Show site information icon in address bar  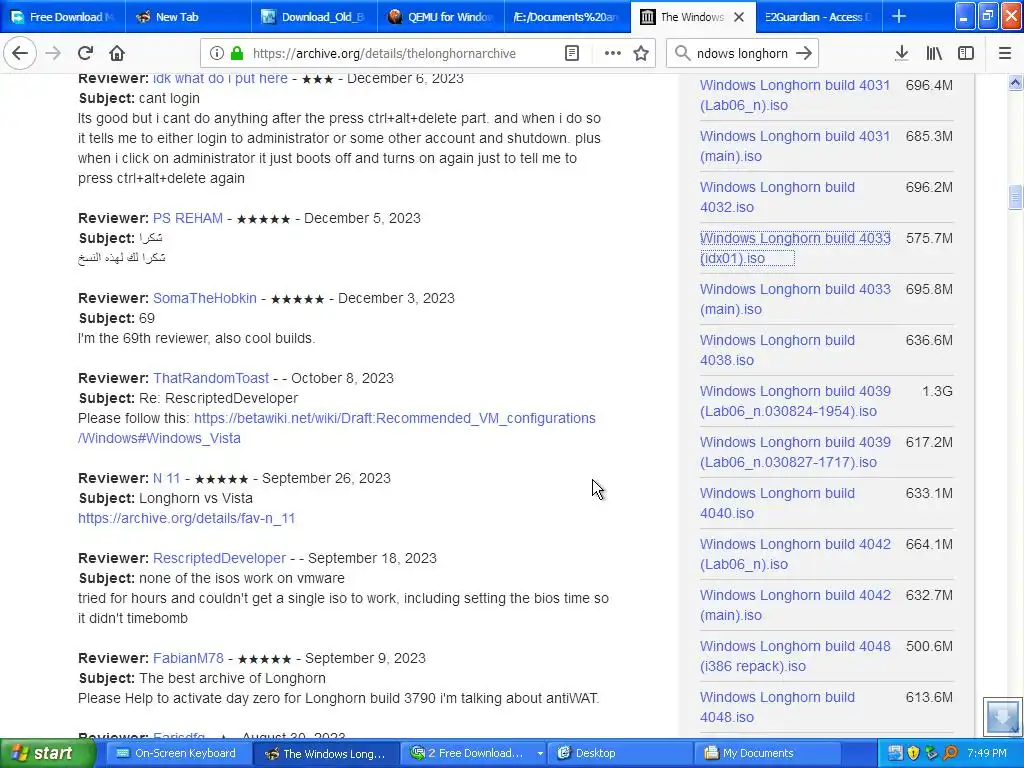coord(217,54)
